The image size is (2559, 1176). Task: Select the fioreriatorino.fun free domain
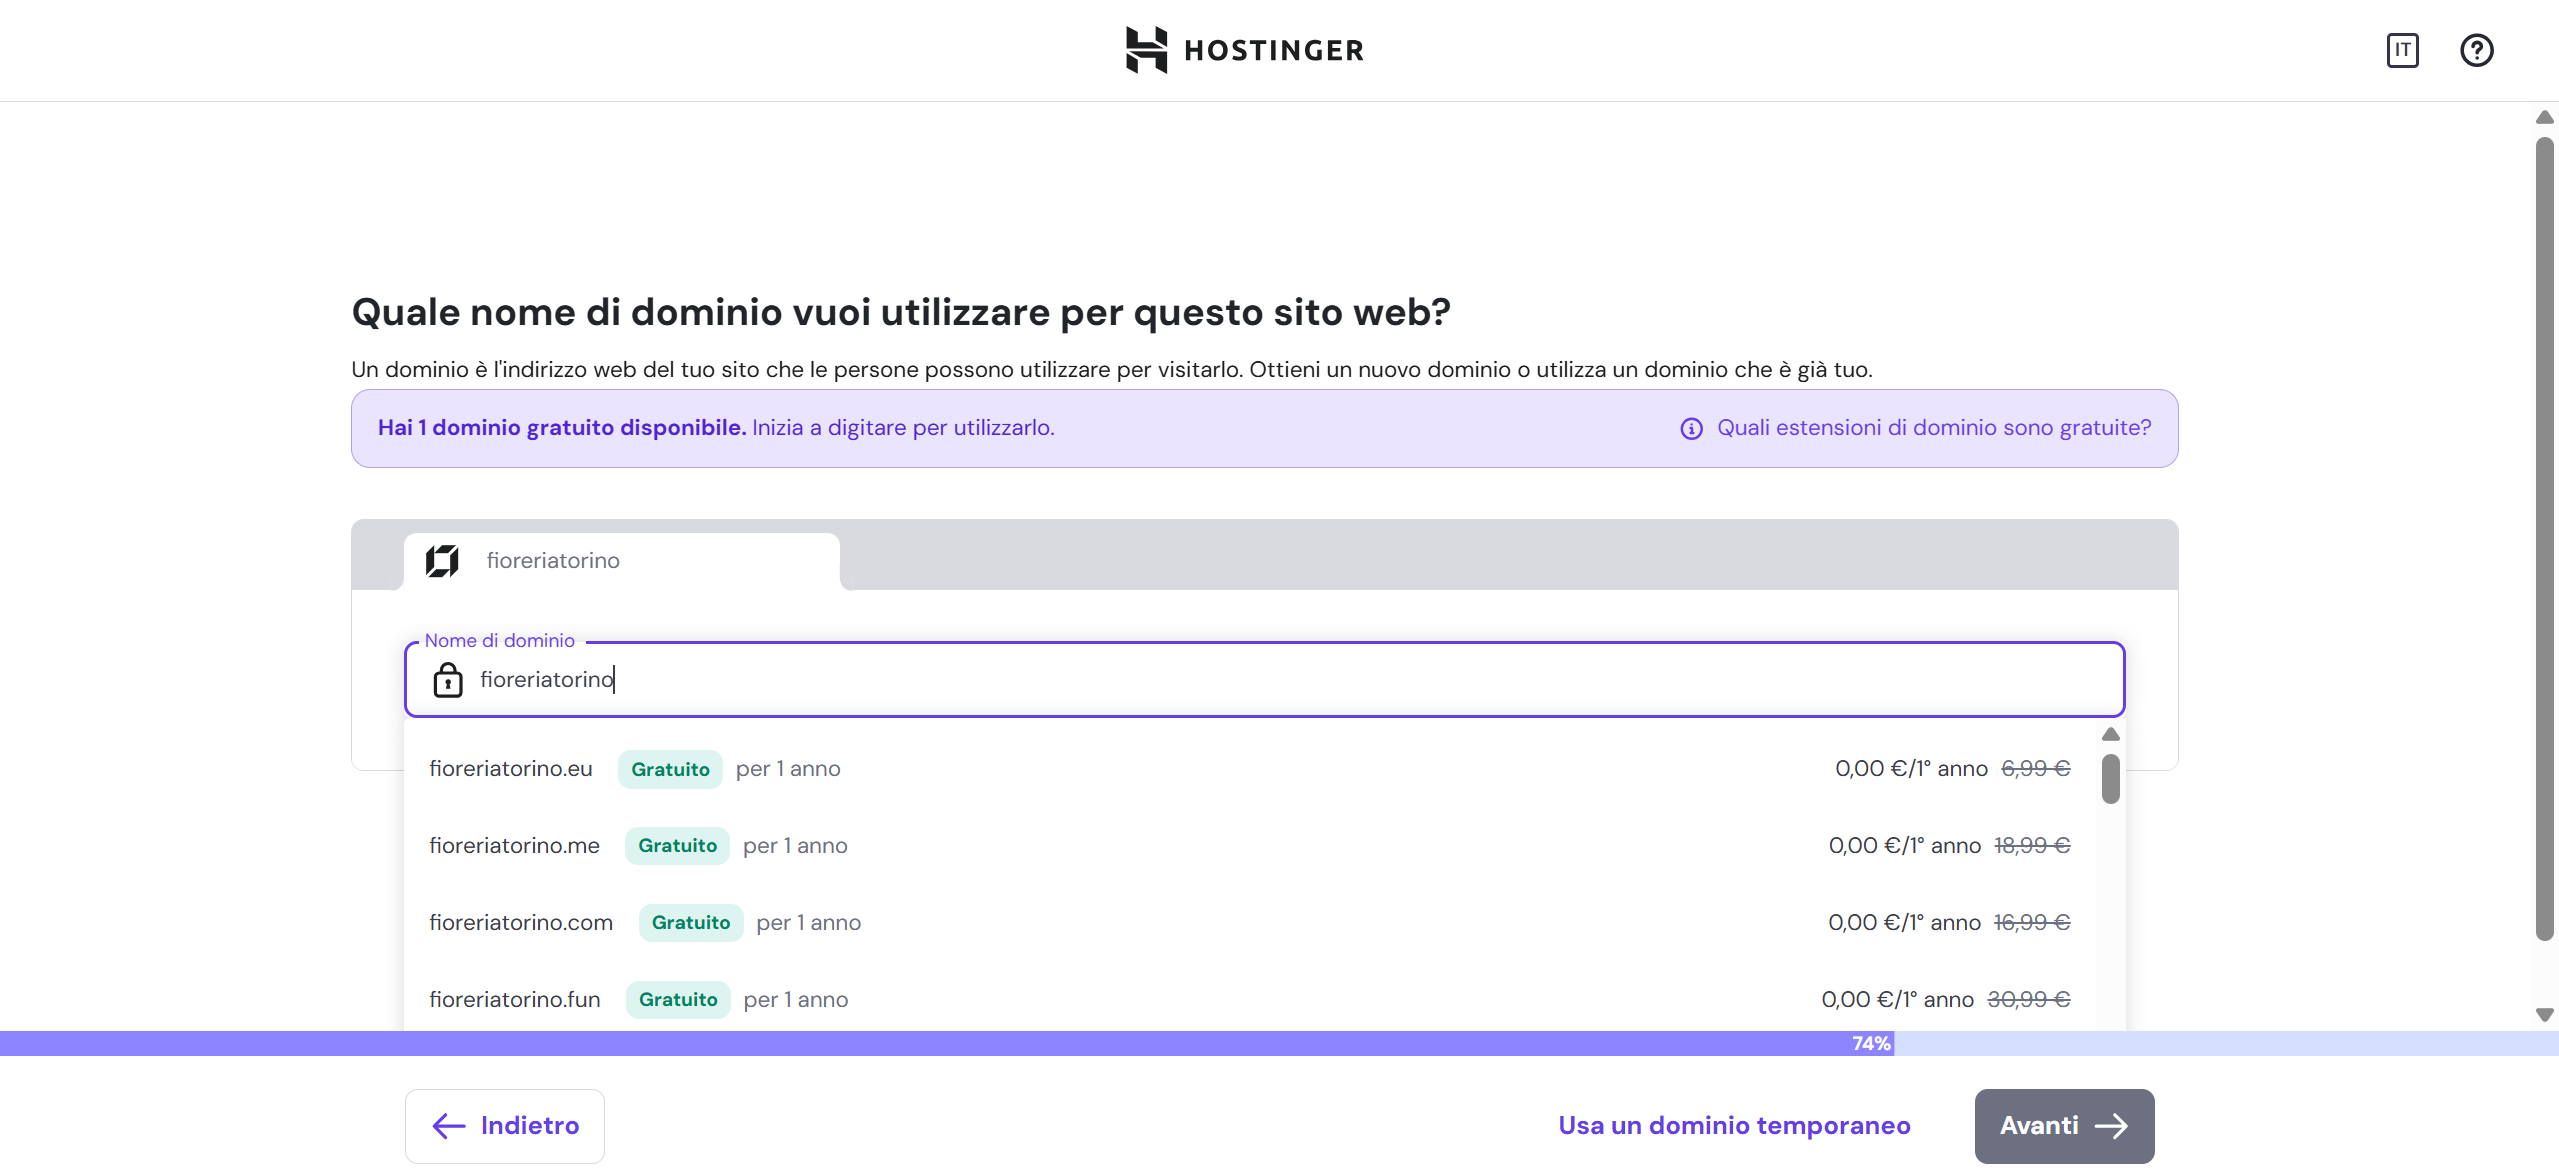point(515,1000)
